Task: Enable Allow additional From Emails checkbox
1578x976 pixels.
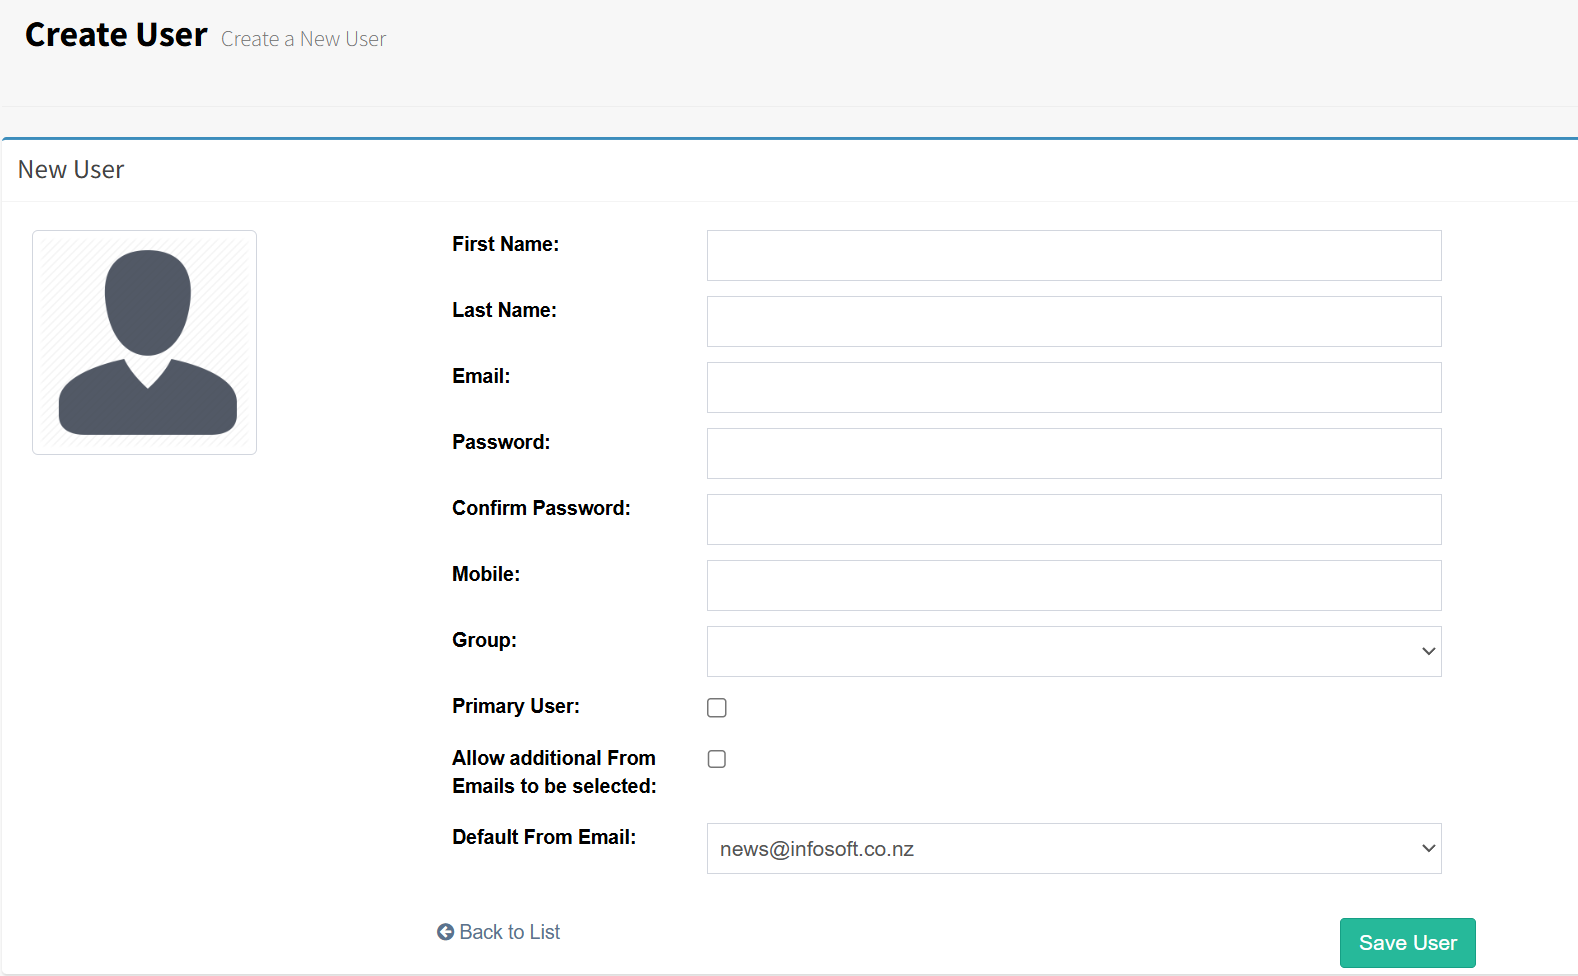Action: (x=717, y=759)
